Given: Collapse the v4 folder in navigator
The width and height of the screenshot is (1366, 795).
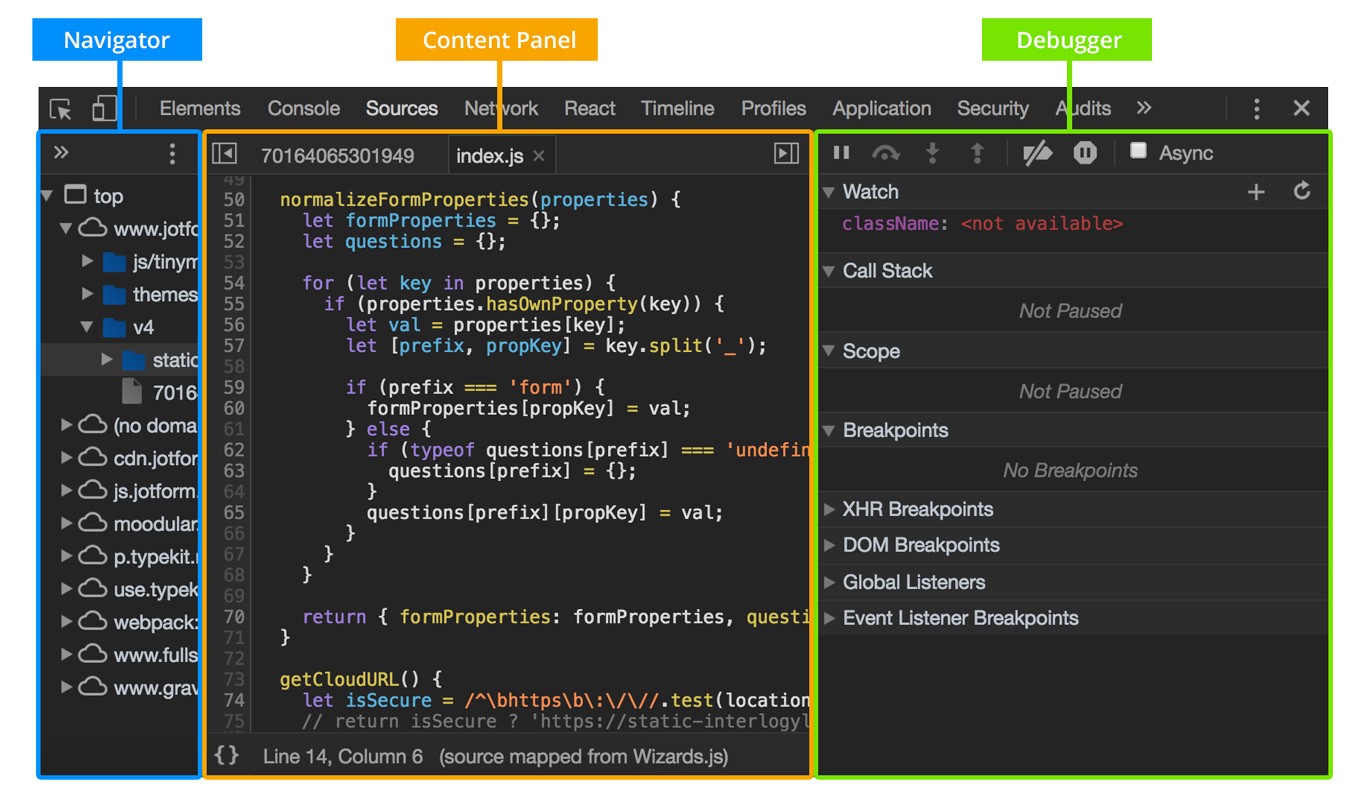Looking at the screenshot, I should pyautogui.click(x=87, y=327).
